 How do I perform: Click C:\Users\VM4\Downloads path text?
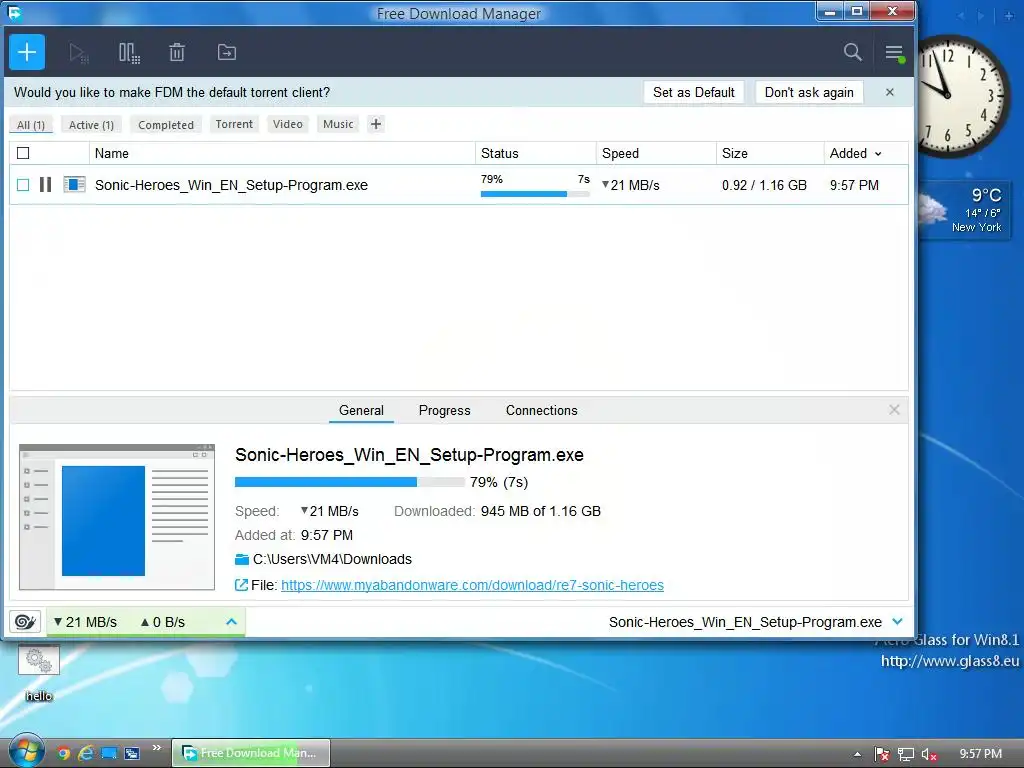[x=332, y=559]
